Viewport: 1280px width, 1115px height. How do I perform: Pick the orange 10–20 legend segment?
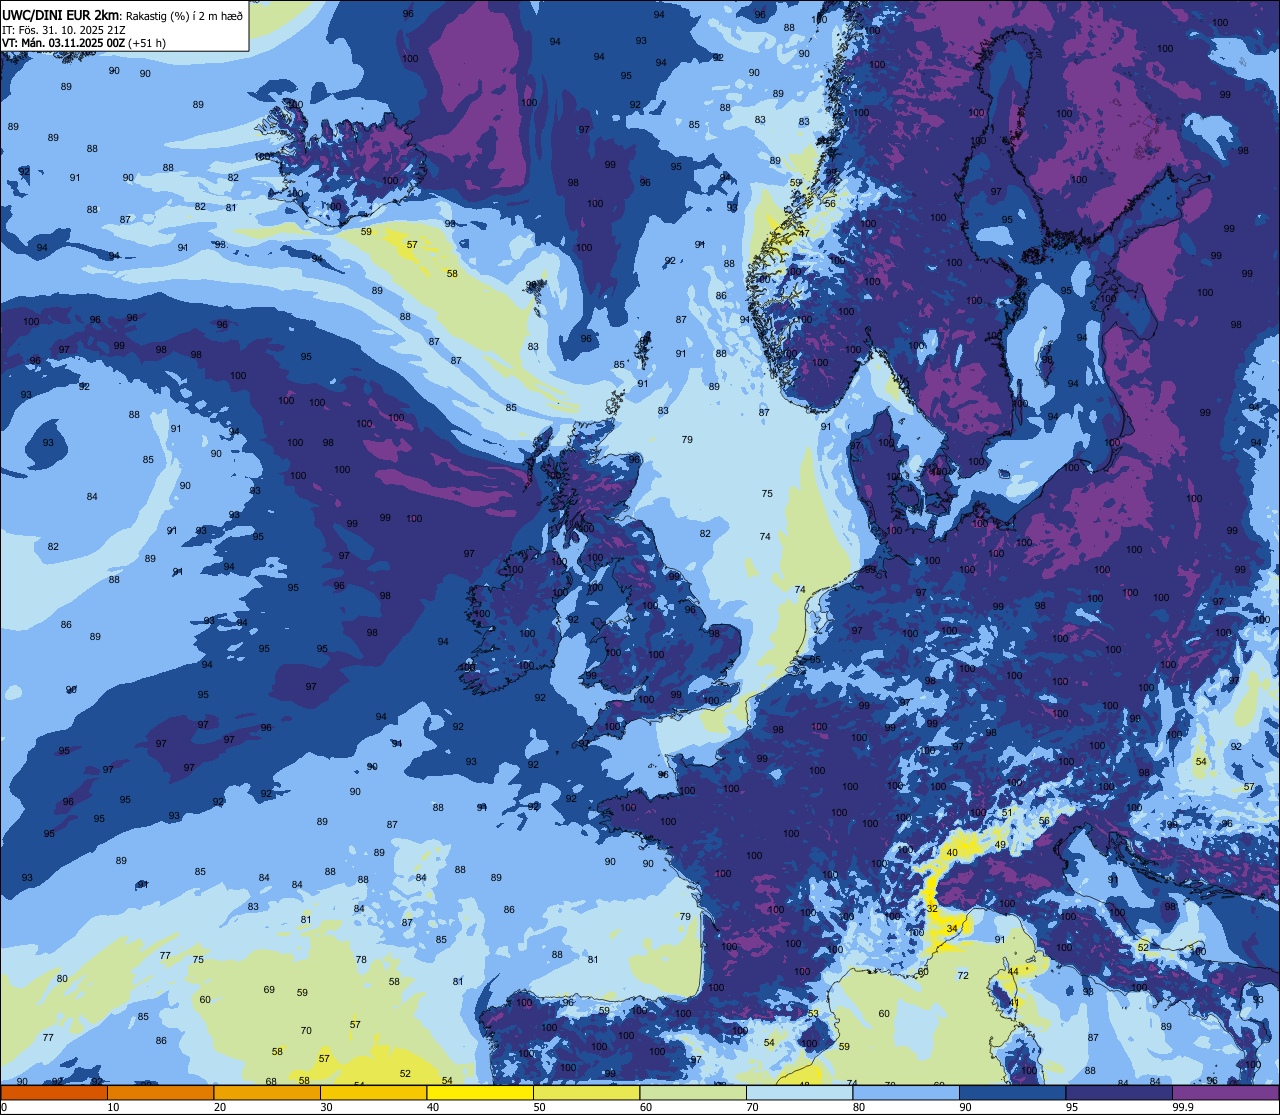click(160, 1092)
